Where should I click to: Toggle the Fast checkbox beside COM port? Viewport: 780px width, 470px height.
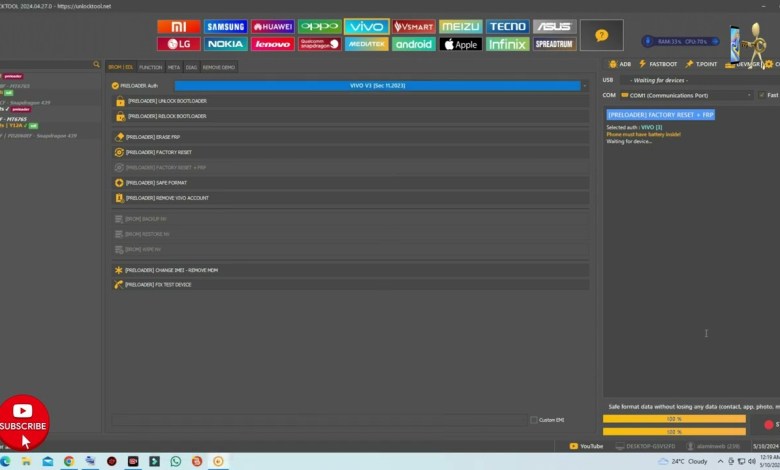click(x=762, y=95)
